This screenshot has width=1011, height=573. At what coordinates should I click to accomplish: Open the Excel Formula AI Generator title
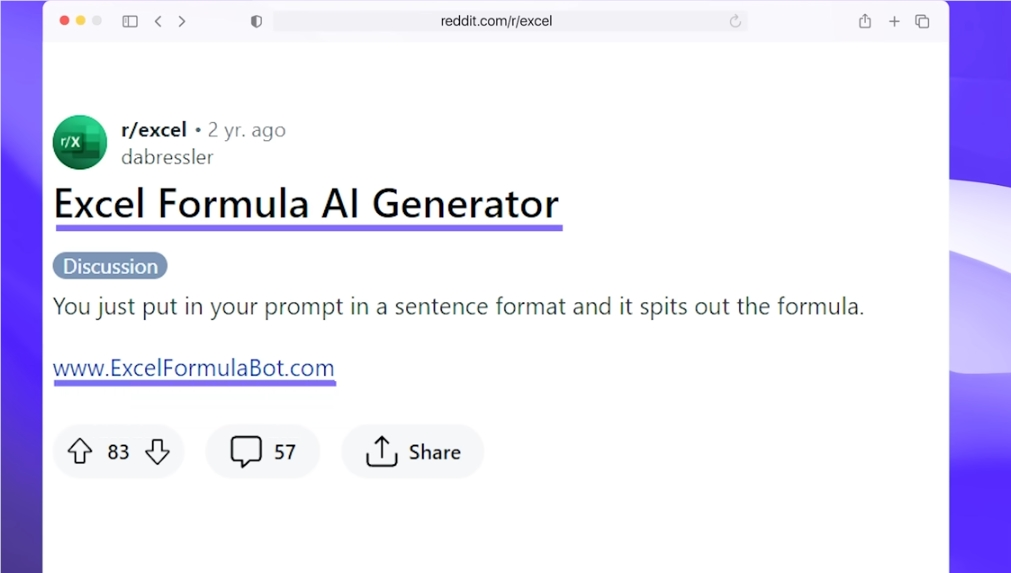(x=306, y=204)
